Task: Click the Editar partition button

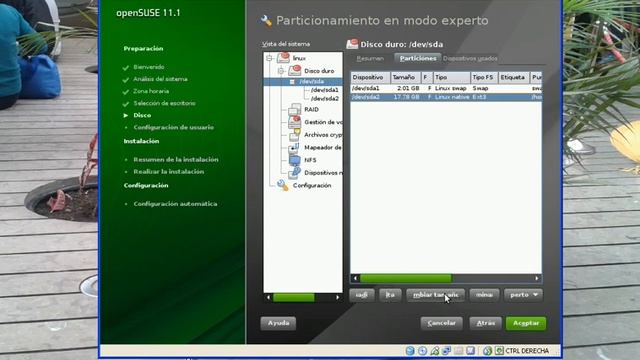Action: coord(390,295)
